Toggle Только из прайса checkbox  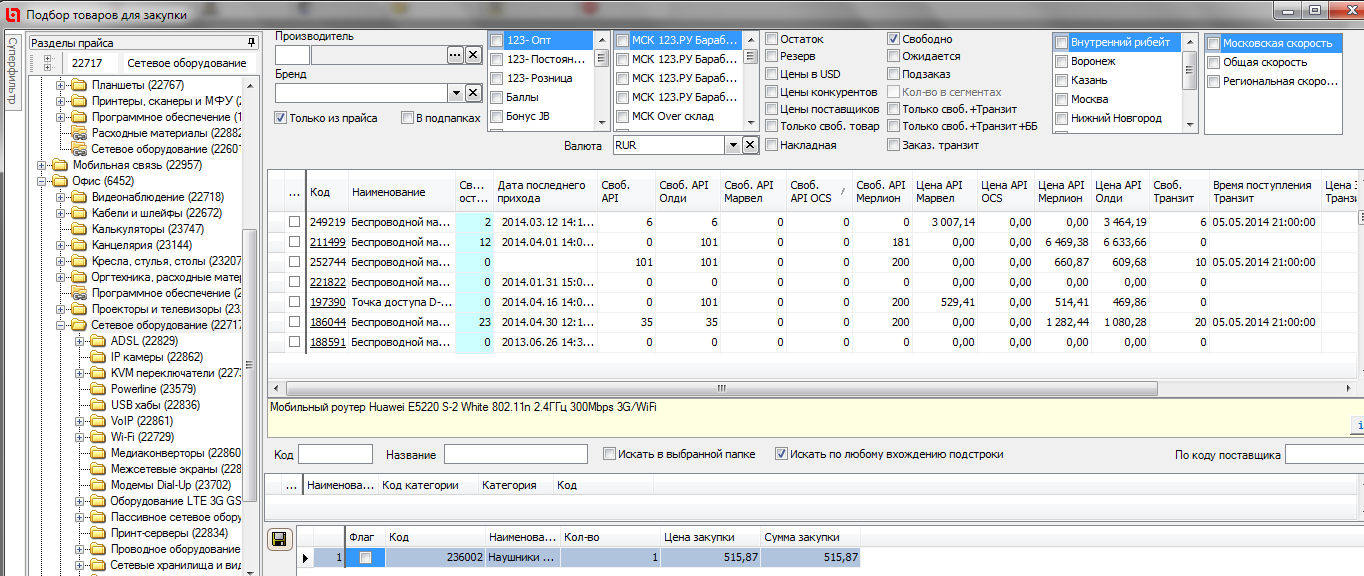[x=280, y=118]
